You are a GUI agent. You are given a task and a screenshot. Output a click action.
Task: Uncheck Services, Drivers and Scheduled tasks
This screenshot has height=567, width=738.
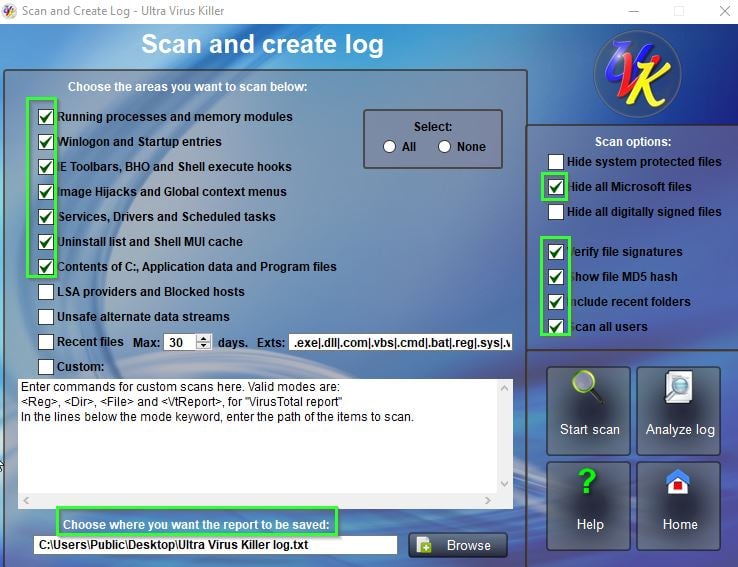[x=46, y=216]
